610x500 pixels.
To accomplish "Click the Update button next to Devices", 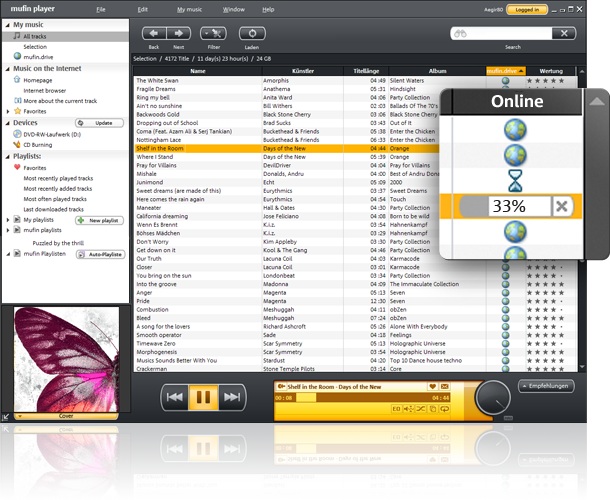I will (100, 122).
